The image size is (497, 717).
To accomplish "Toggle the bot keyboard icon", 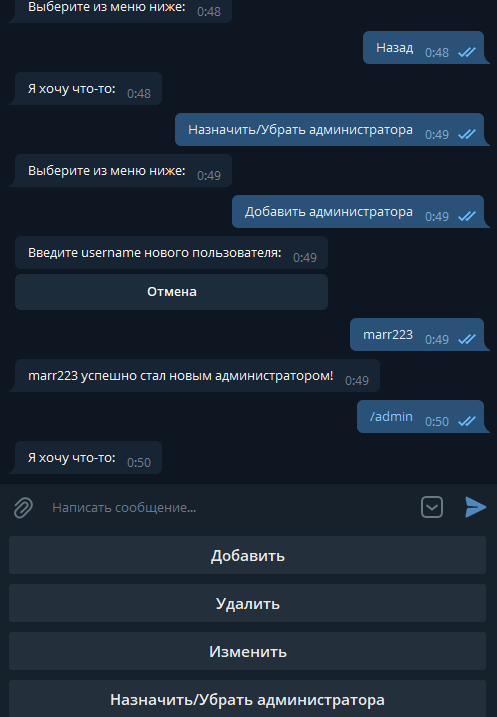I will click(432, 507).
